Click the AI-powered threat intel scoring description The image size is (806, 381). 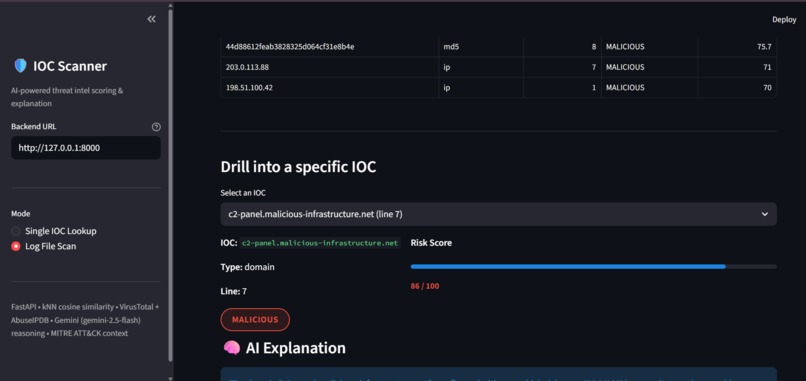[67, 97]
